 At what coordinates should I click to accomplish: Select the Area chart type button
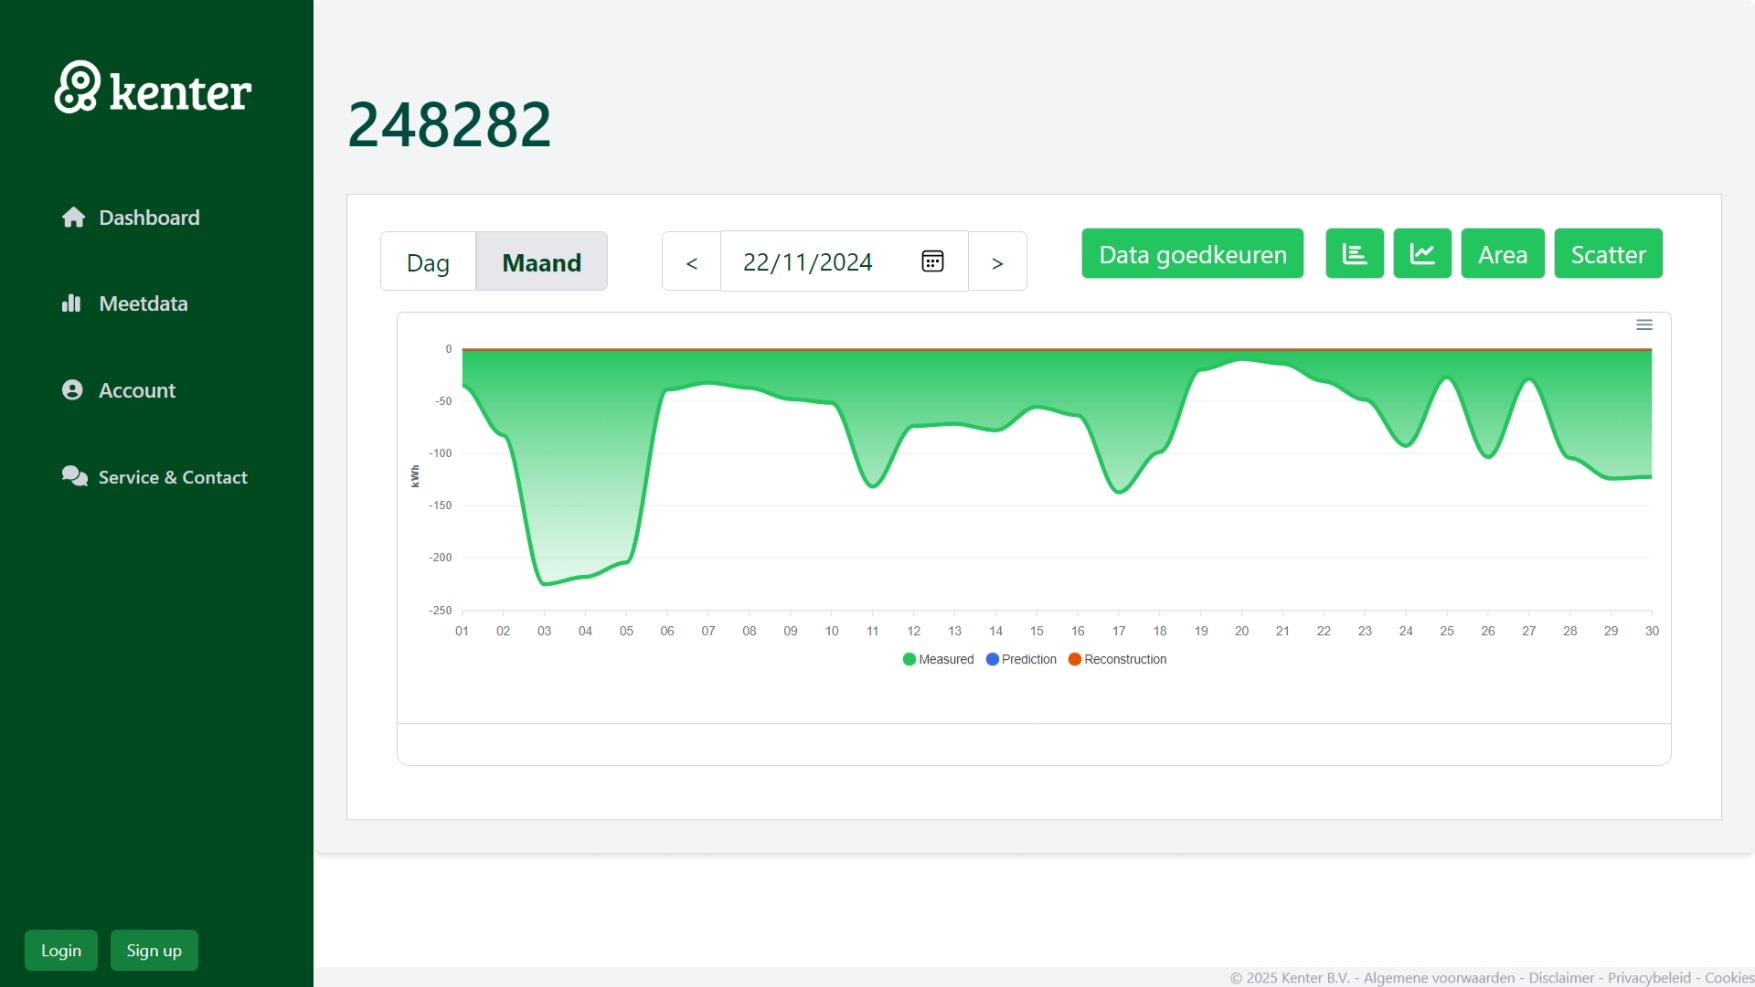click(1502, 253)
